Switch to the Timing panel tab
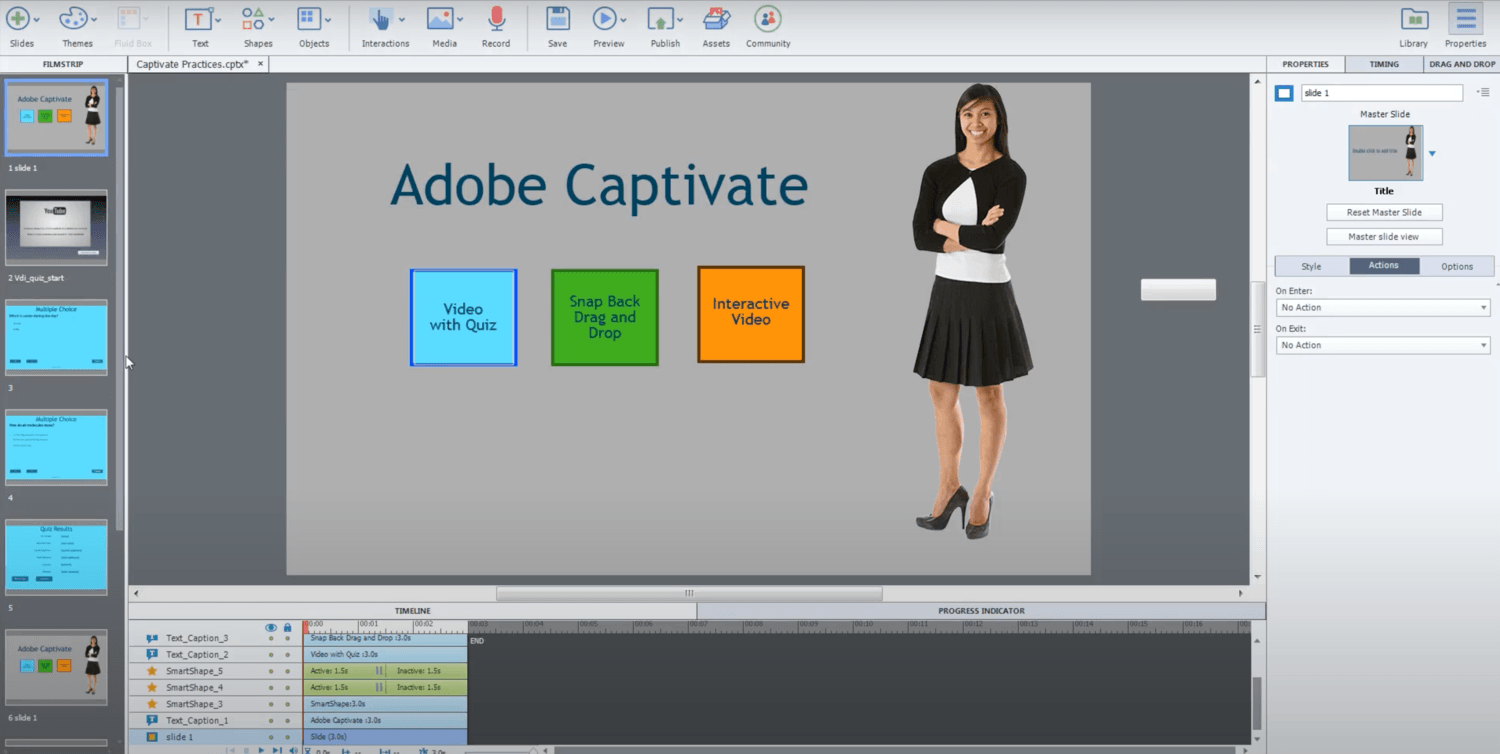Viewport: 1500px width, 754px height. point(1384,64)
